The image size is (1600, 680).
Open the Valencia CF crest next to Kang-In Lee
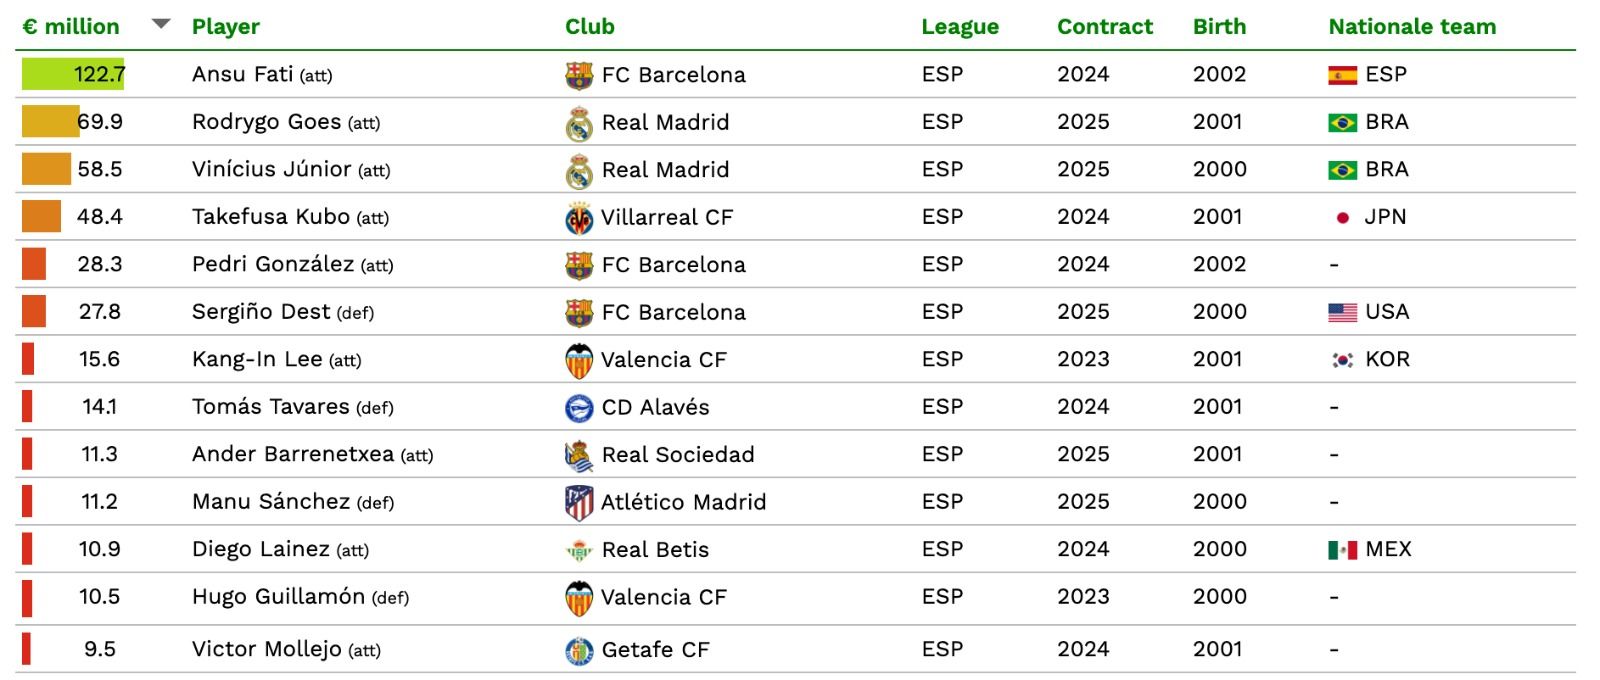click(x=578, y=359)
